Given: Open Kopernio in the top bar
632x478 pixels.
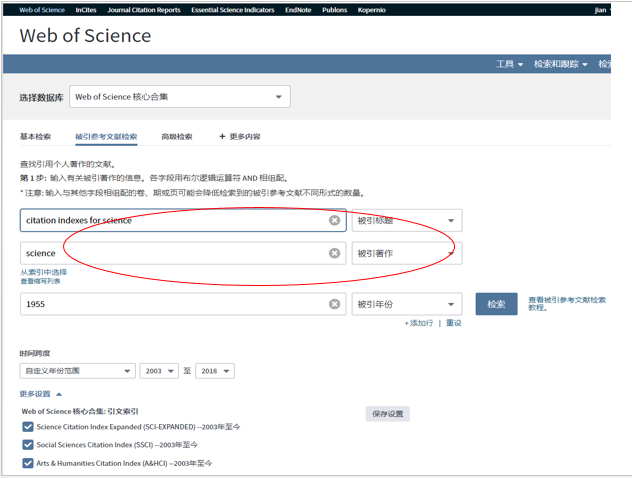Looking at the screenshot, I should [372, 10].
